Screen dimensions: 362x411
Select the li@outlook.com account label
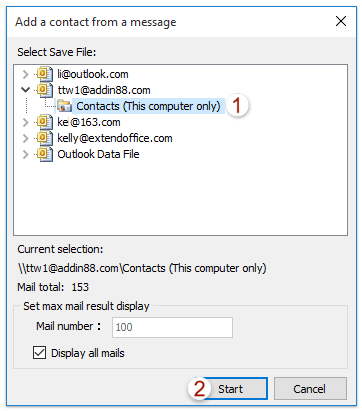point(93,74)
